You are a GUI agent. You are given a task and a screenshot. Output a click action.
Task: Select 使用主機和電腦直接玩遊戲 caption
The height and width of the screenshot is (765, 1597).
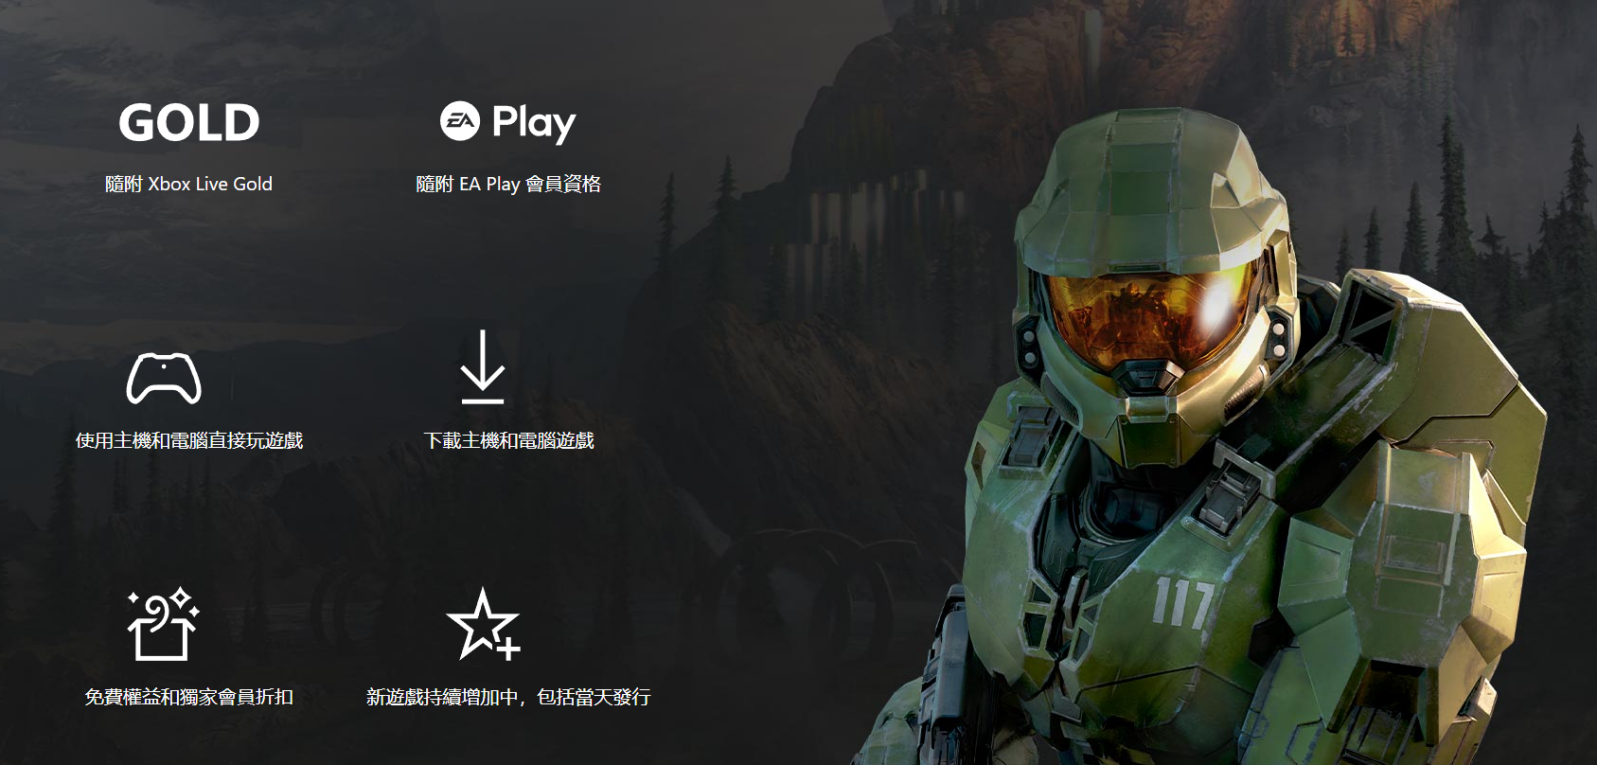coord(189,441)
